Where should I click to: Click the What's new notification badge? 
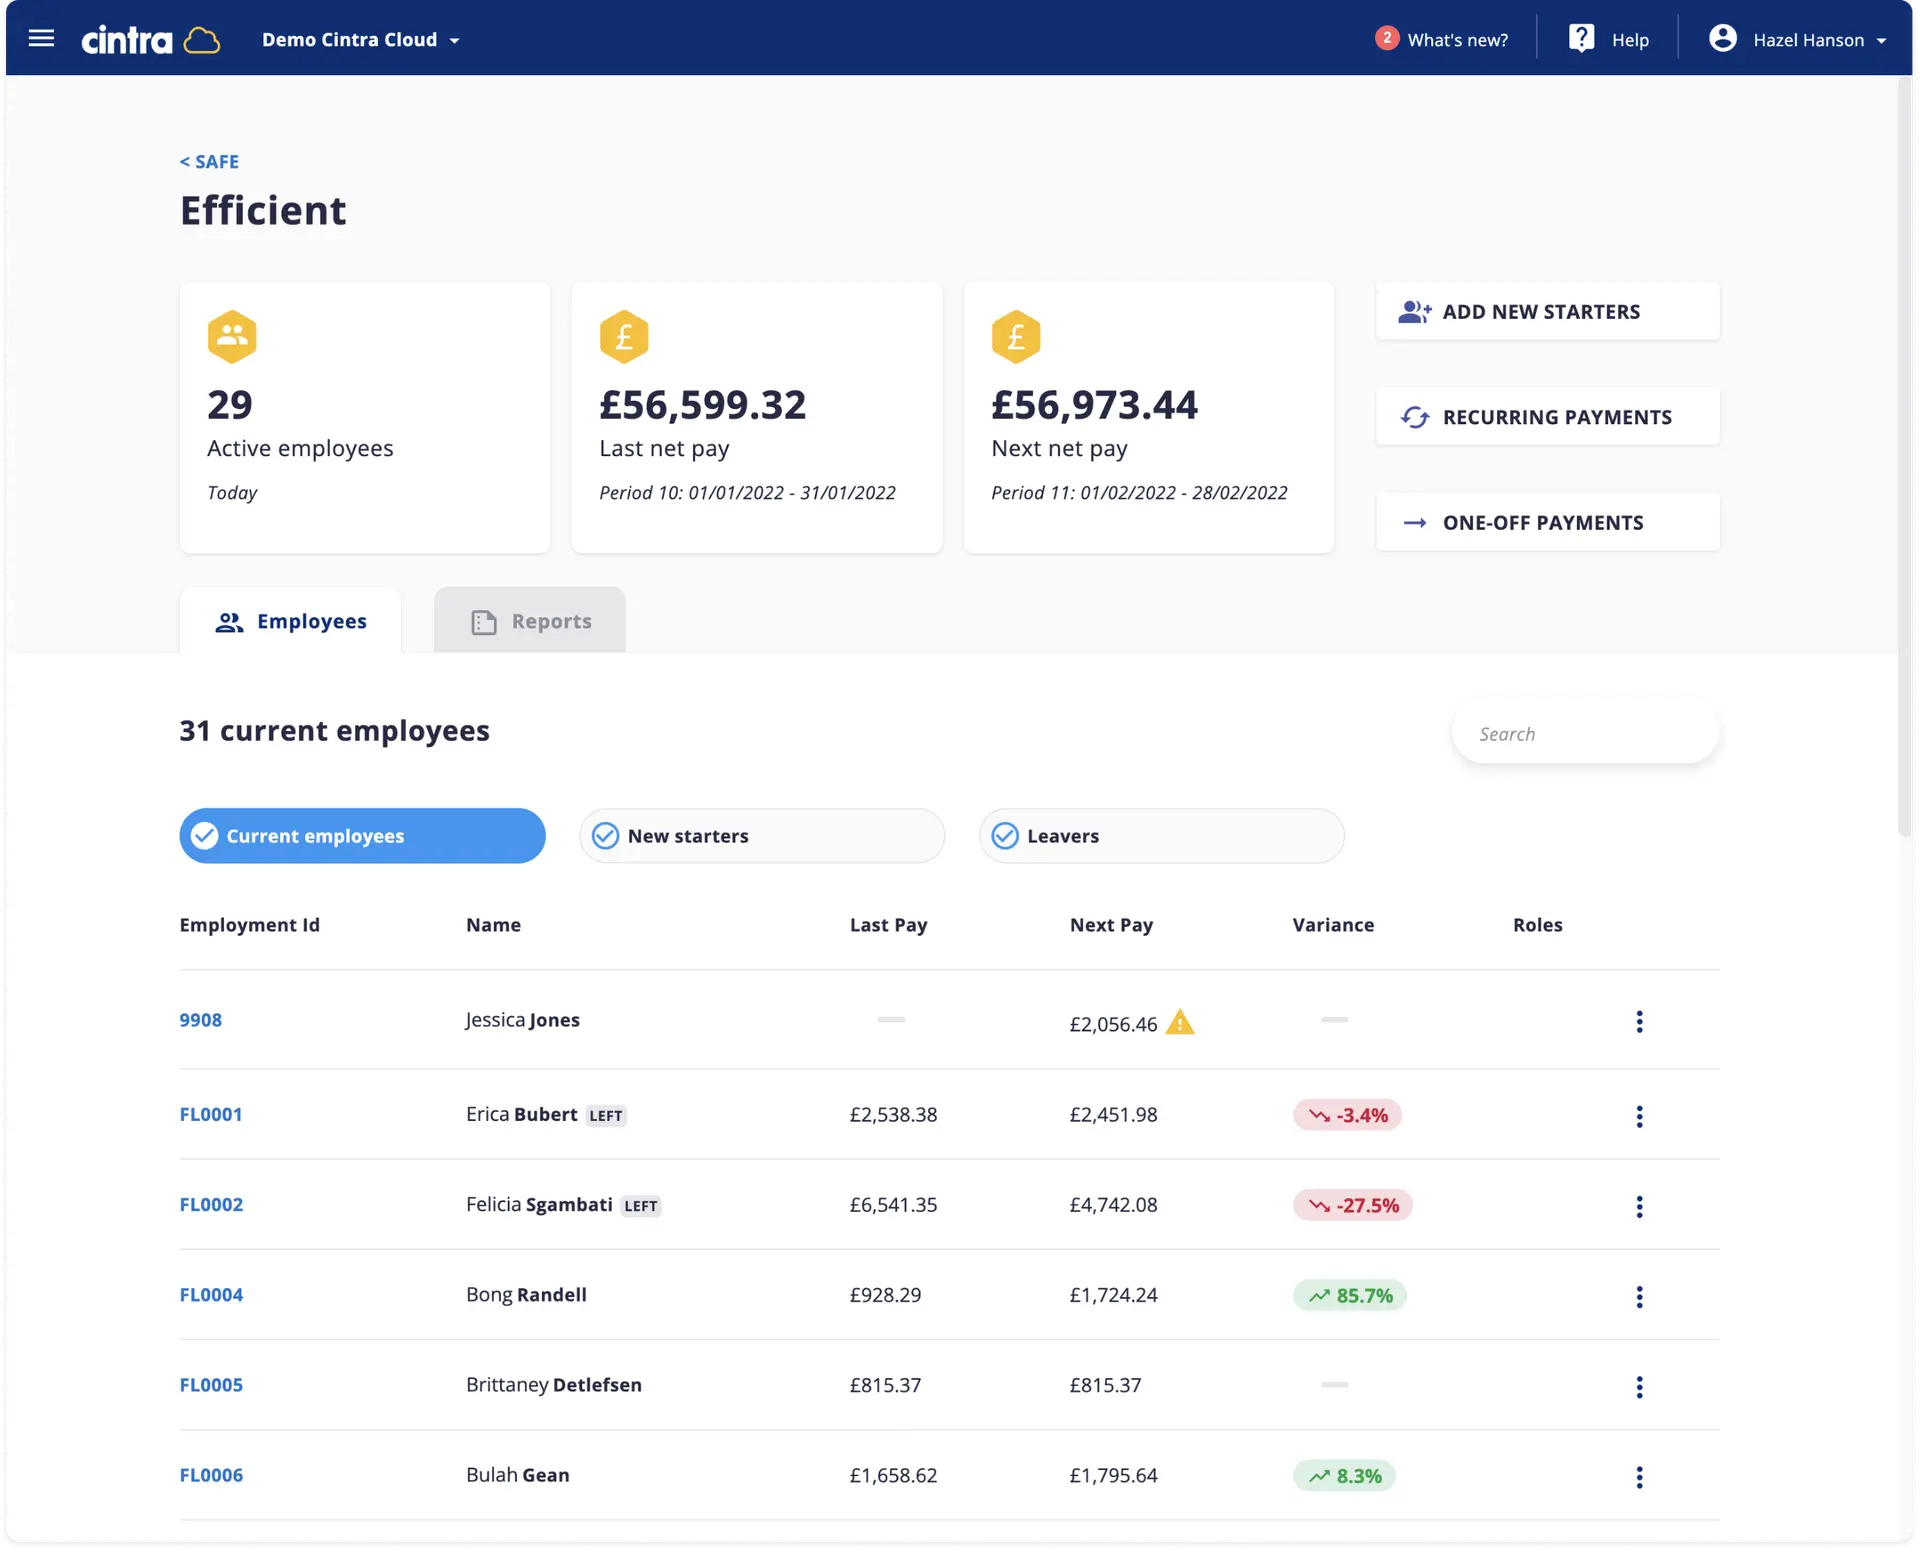tap(1386, 38)
